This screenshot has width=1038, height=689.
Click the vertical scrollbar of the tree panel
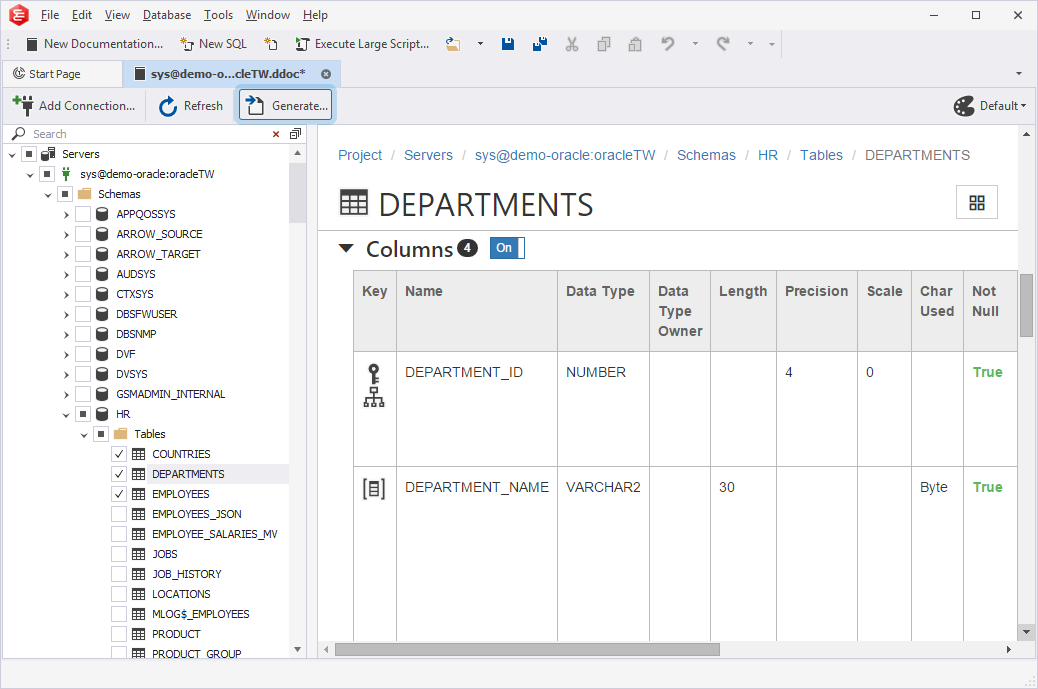pyautogui.click(x=297, y=192)
